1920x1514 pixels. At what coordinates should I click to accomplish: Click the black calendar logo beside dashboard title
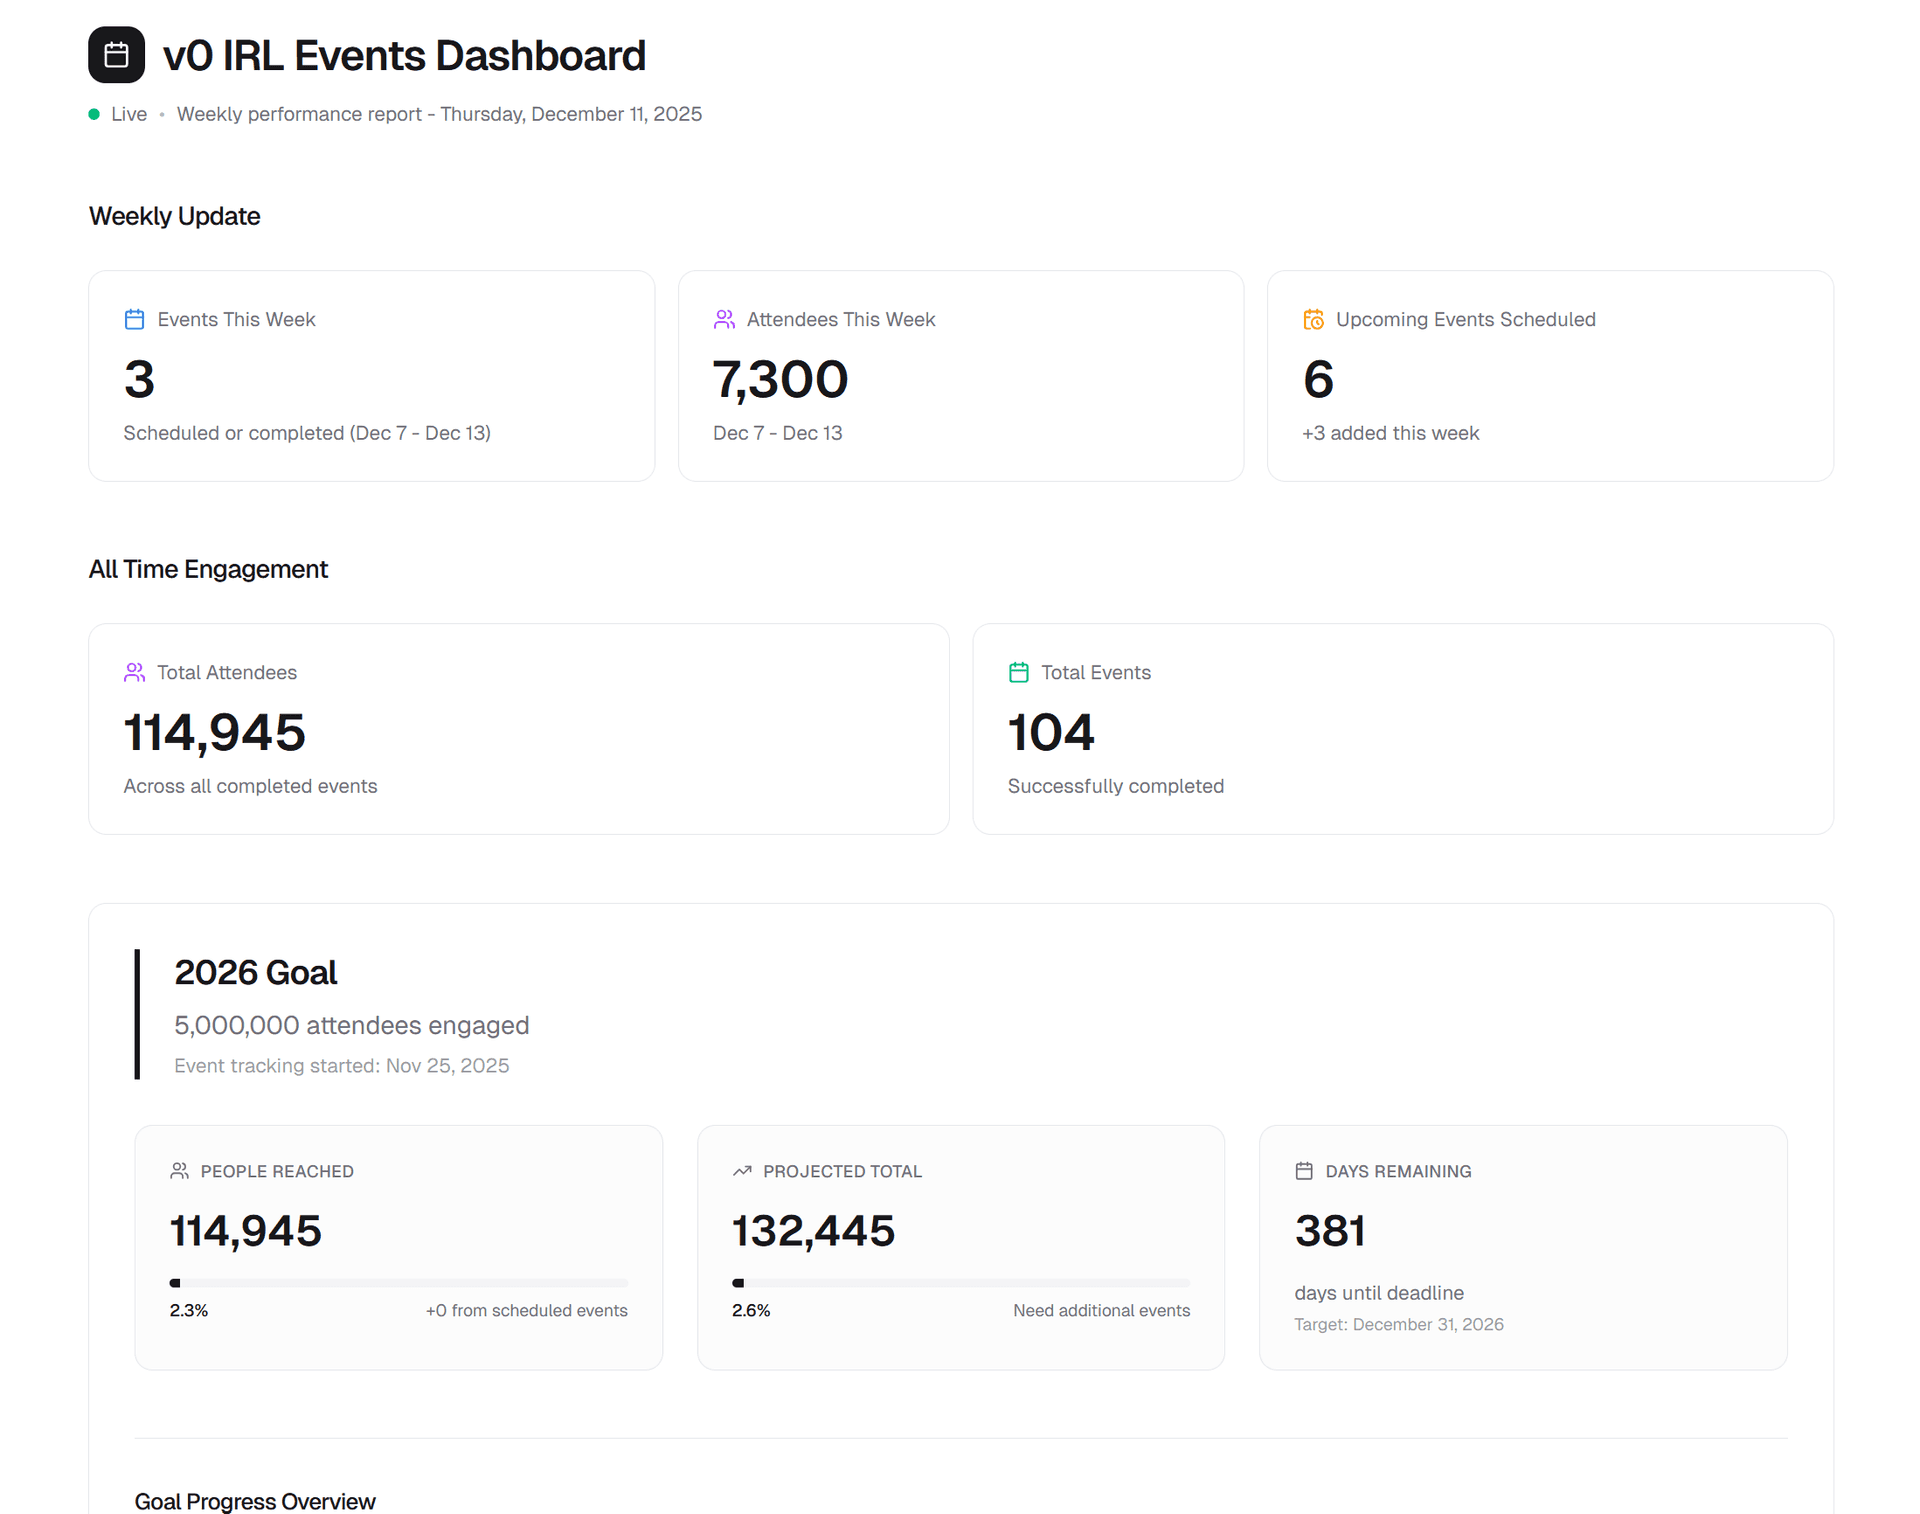(x=116, y=55)
